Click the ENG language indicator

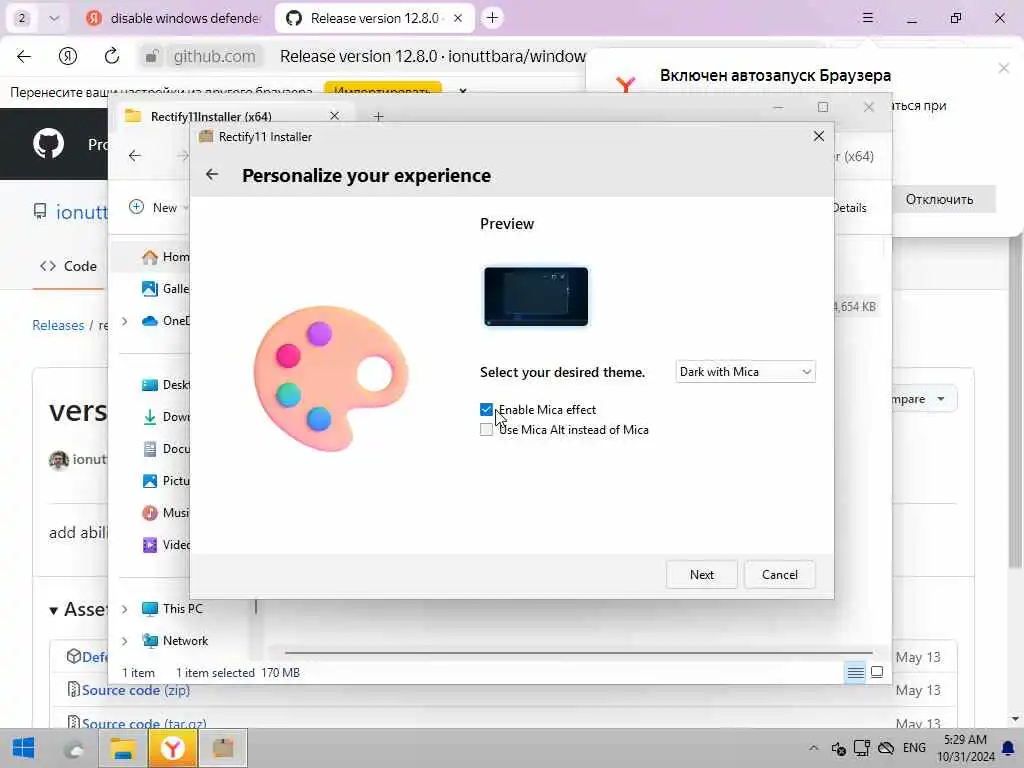click(x=914, y=748)
